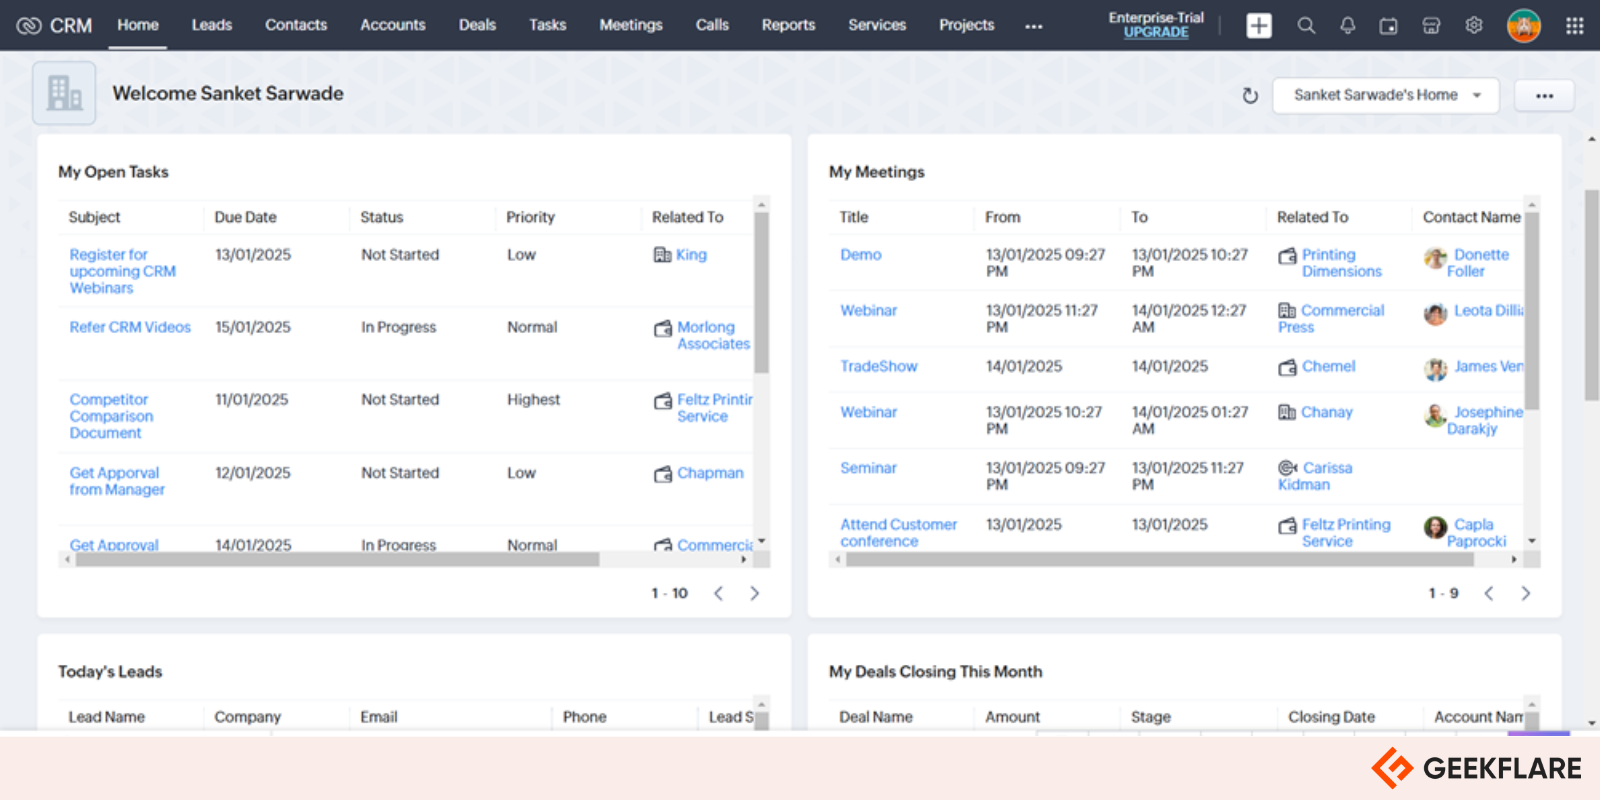
Task: Click the UPGRADE link
Action: 1156,32
